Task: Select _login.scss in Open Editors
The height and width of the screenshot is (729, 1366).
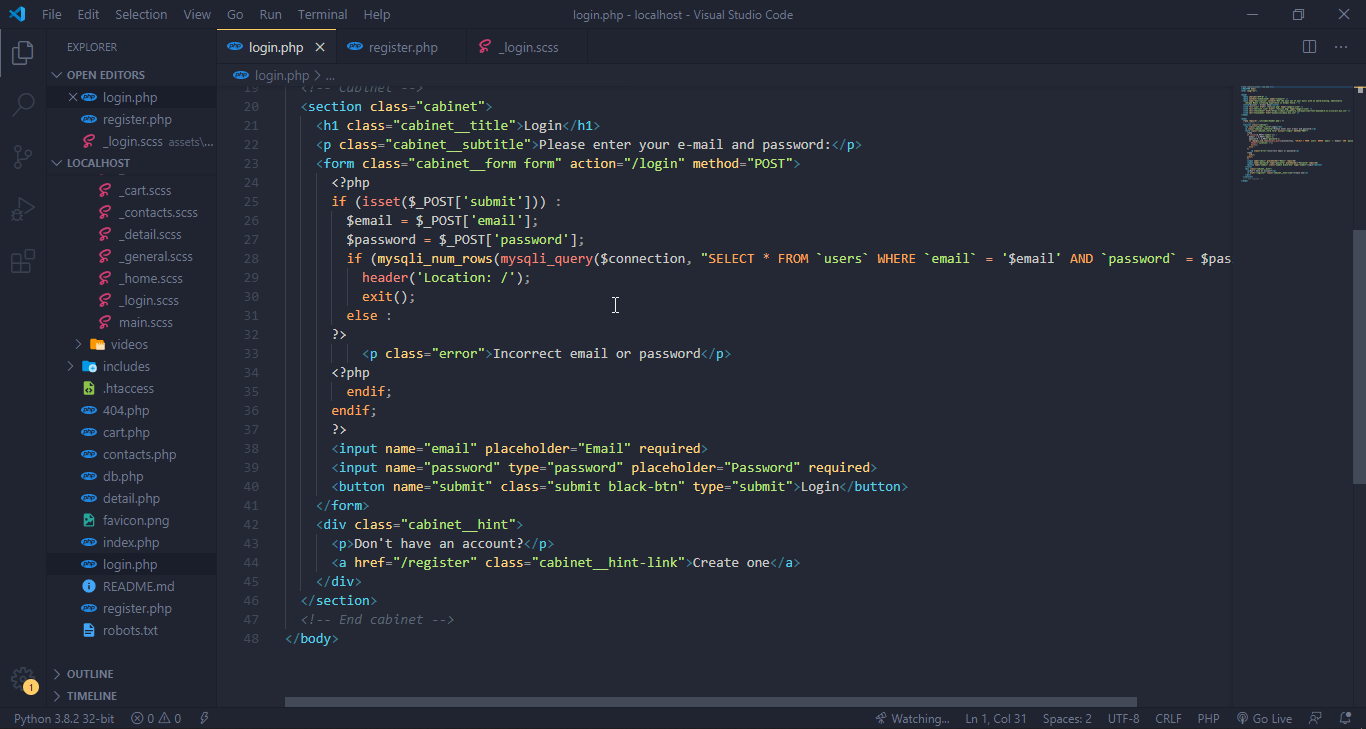Action: point(133,141)
